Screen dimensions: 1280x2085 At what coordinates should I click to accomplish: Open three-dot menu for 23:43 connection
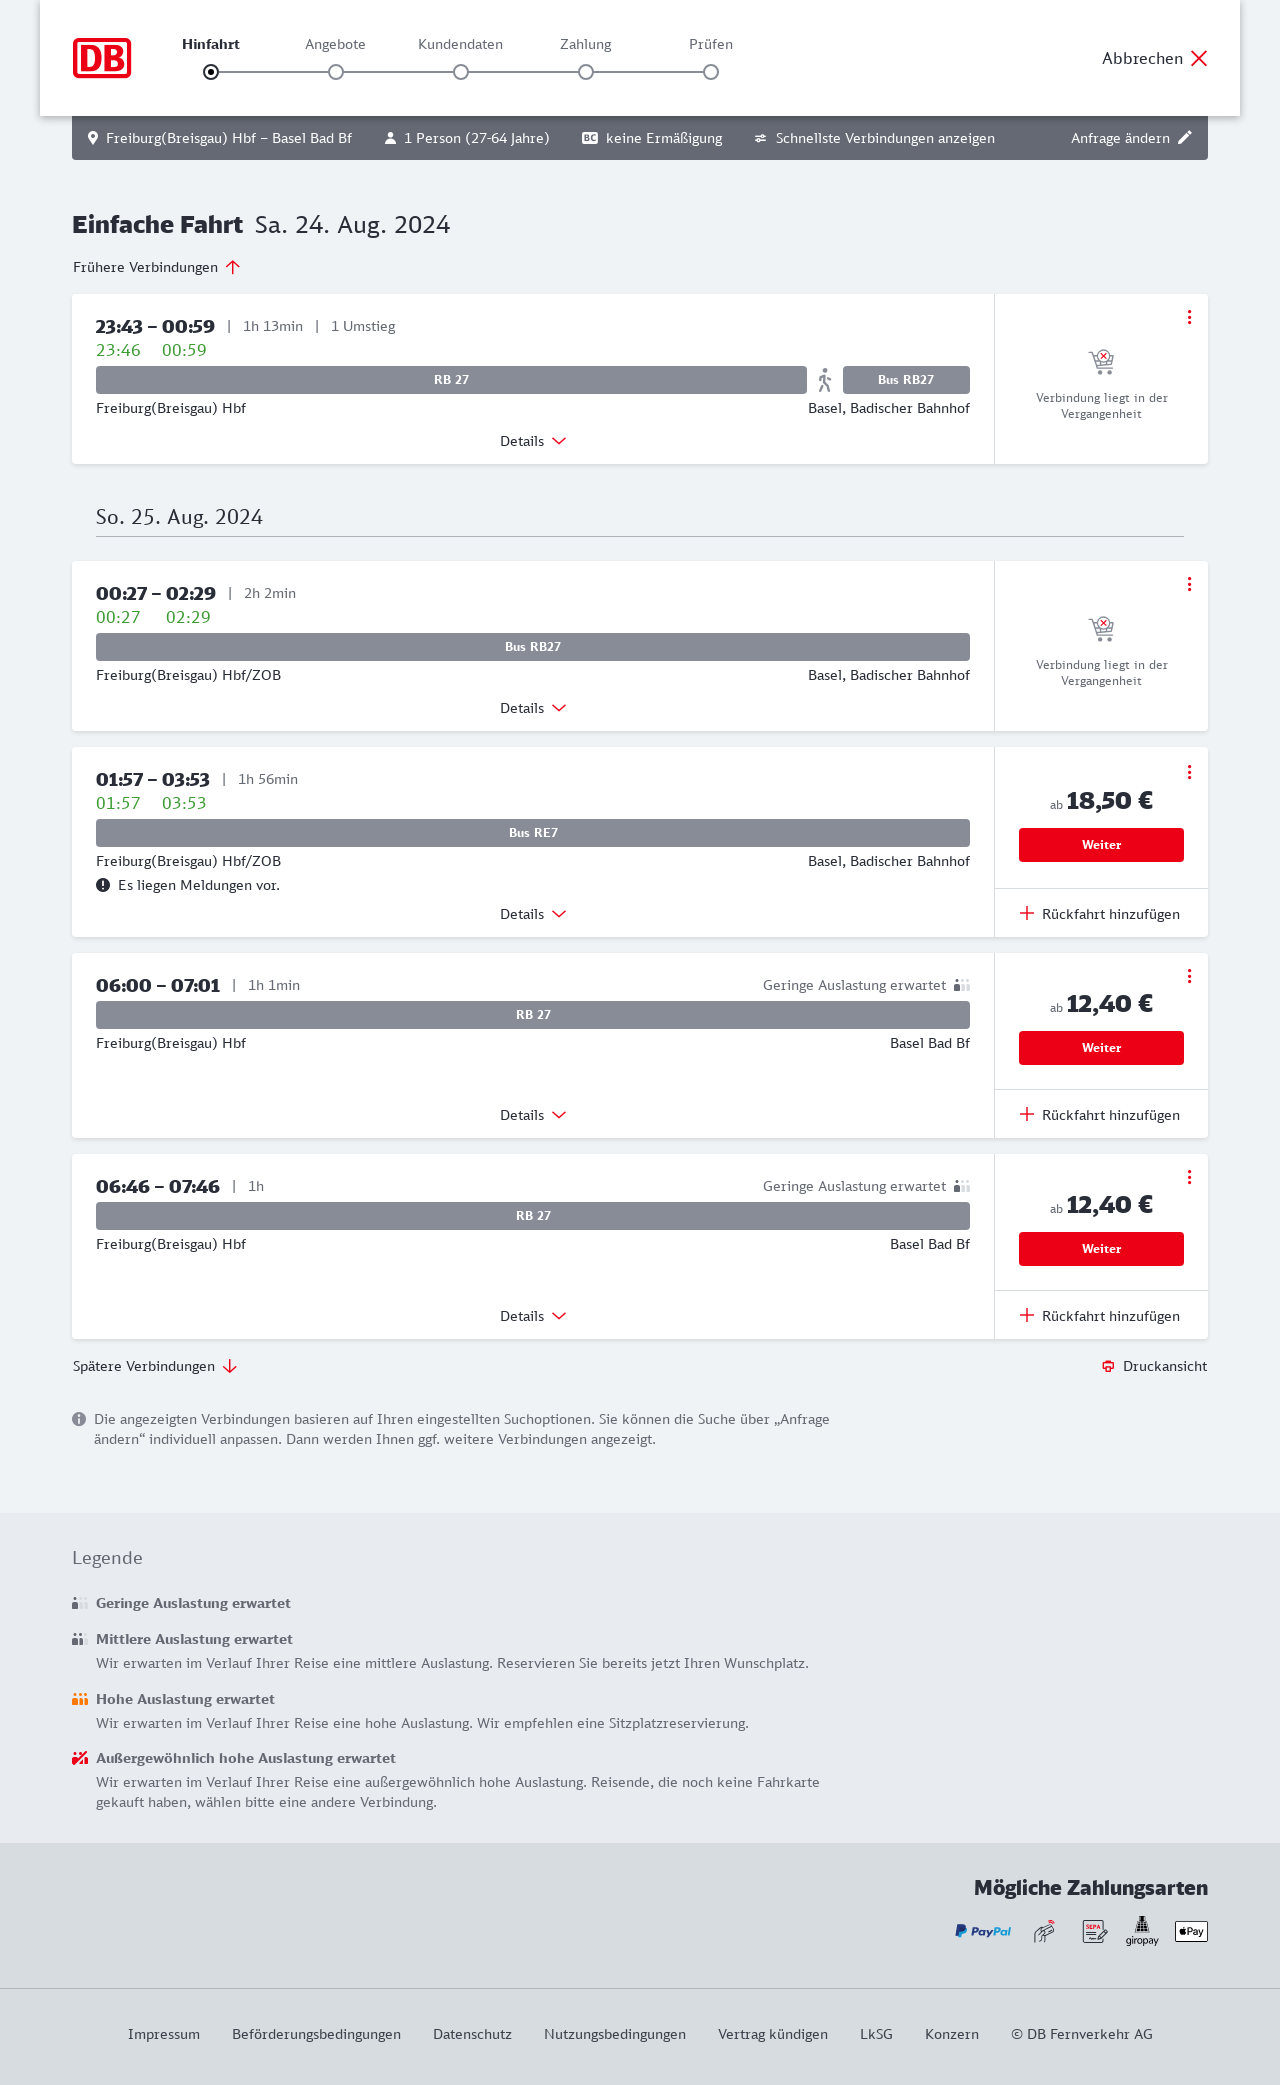click(1189, 317)
